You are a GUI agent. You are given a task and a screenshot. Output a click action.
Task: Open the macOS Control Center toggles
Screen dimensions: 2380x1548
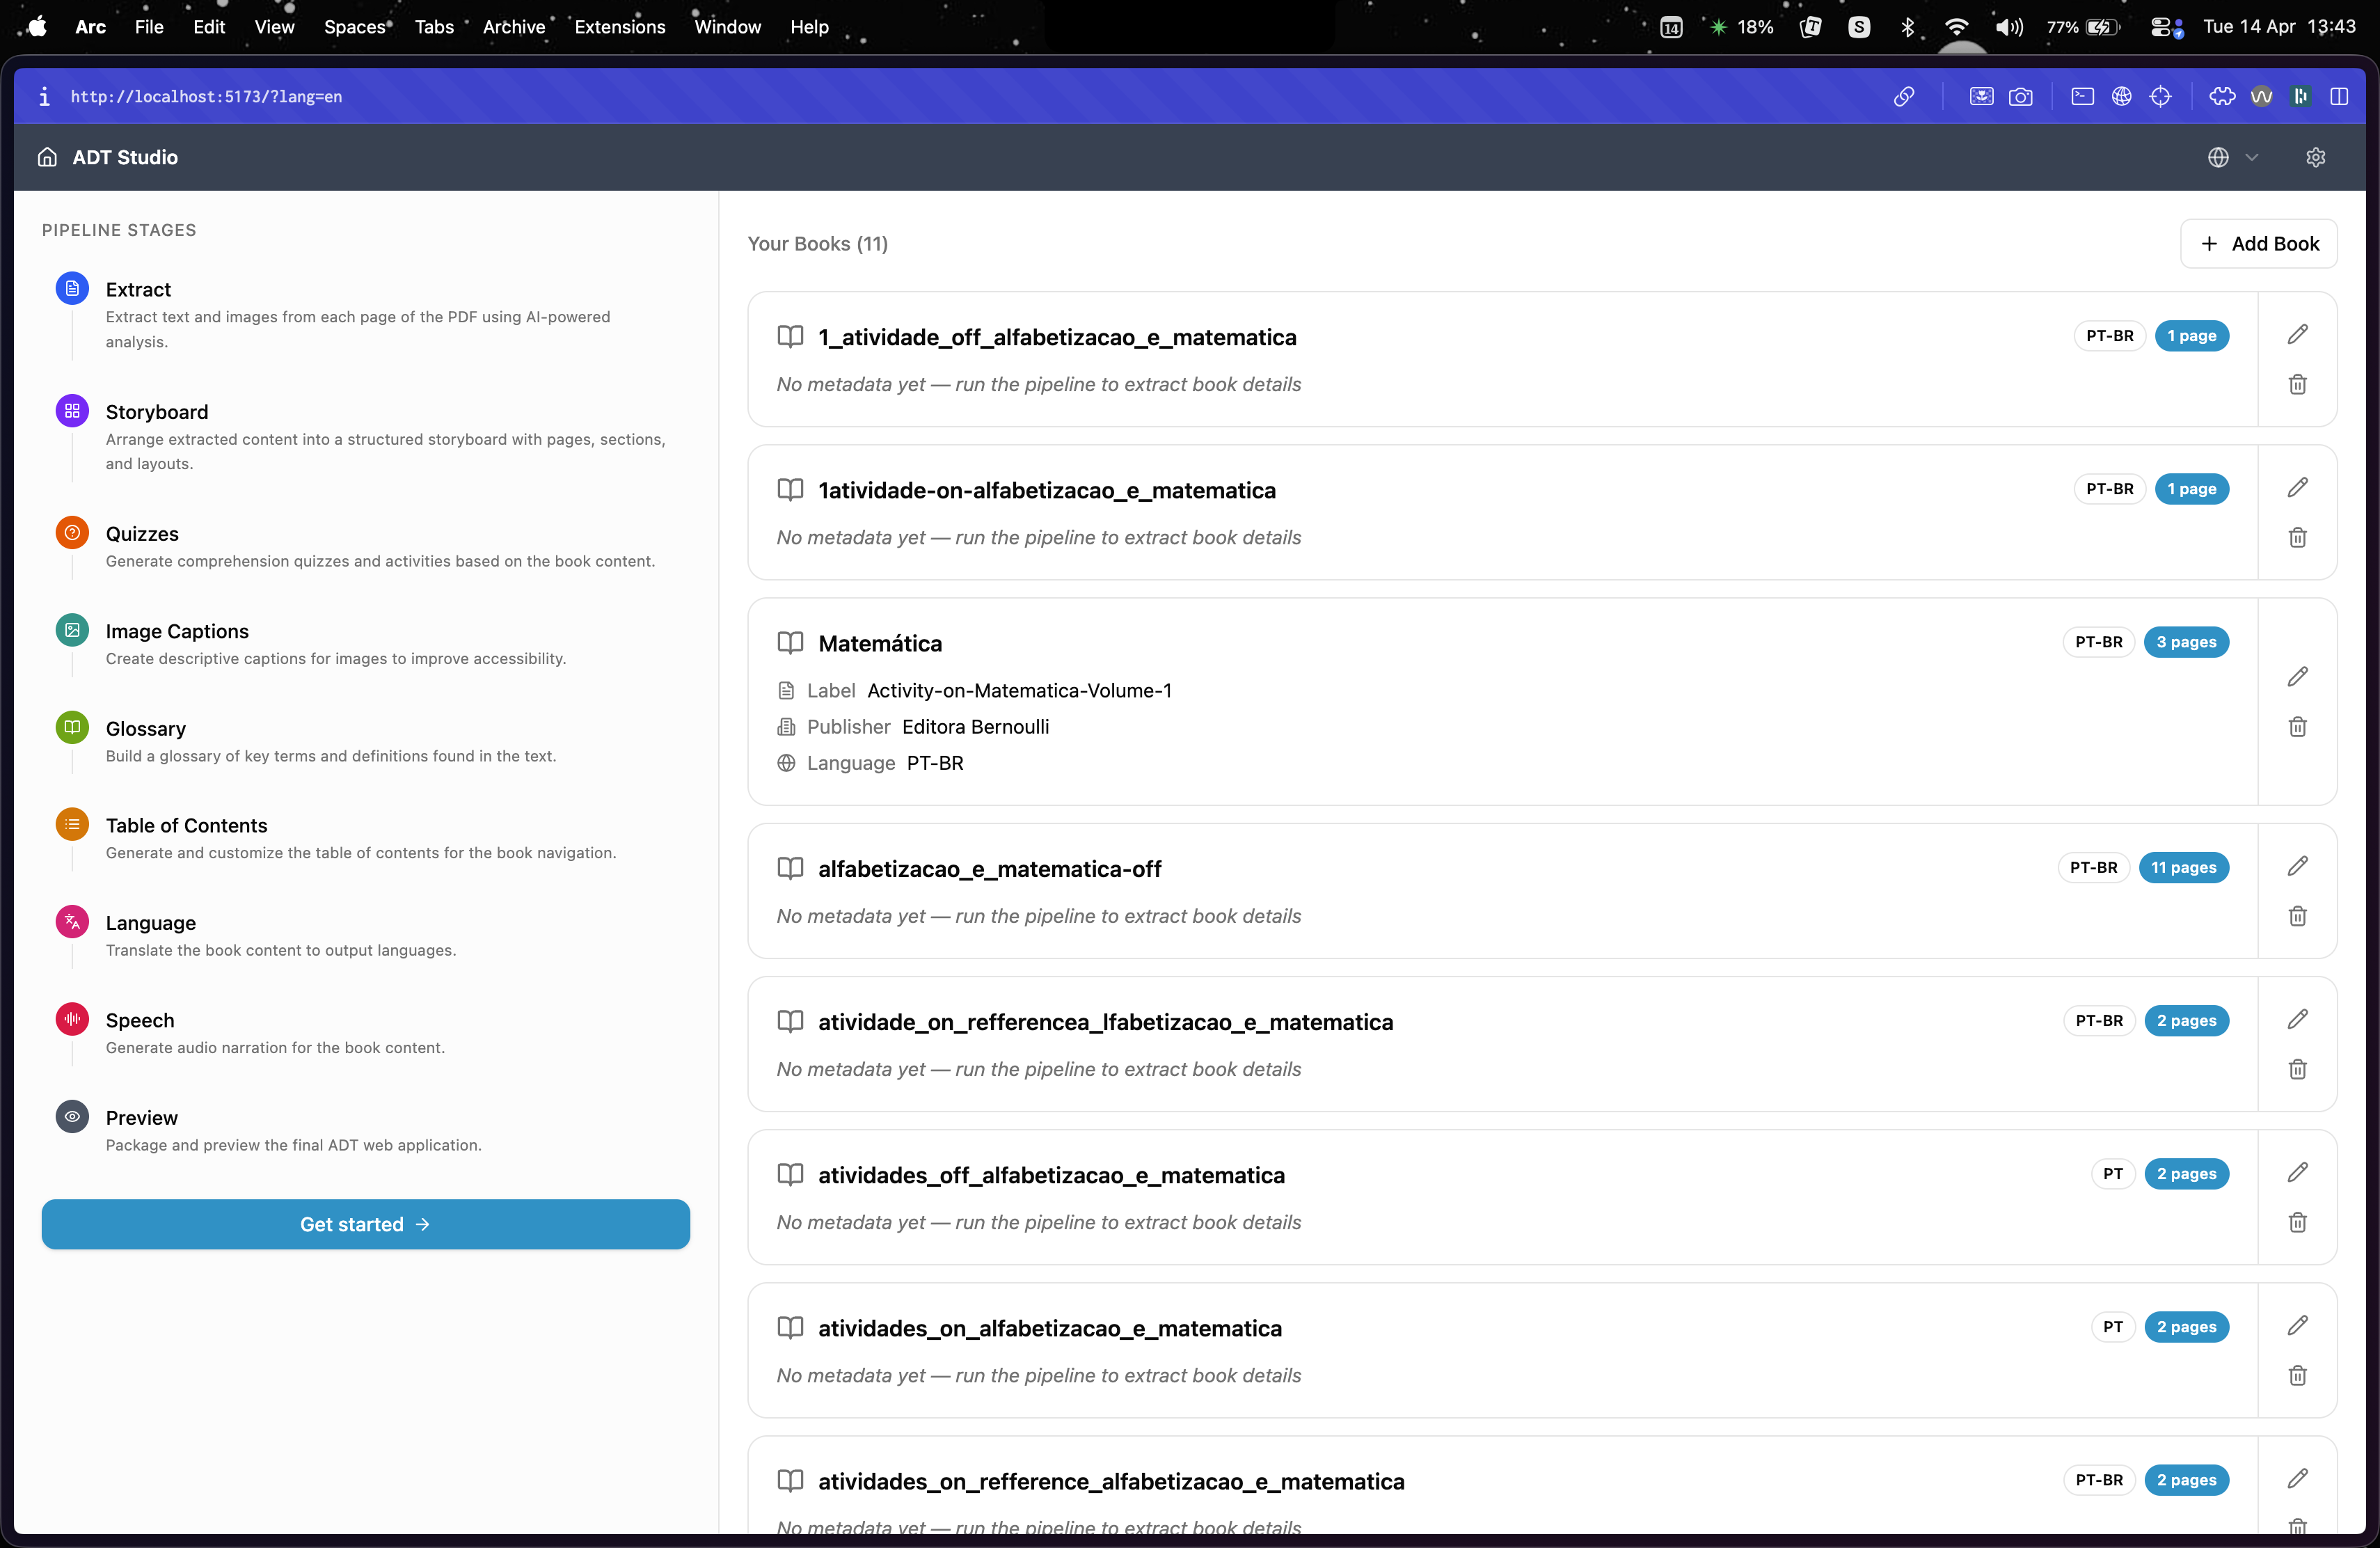tap(2166, 27)
